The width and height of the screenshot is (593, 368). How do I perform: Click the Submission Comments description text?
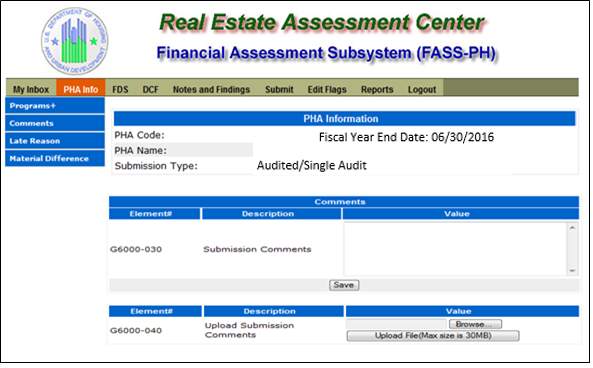coord(257,249)
